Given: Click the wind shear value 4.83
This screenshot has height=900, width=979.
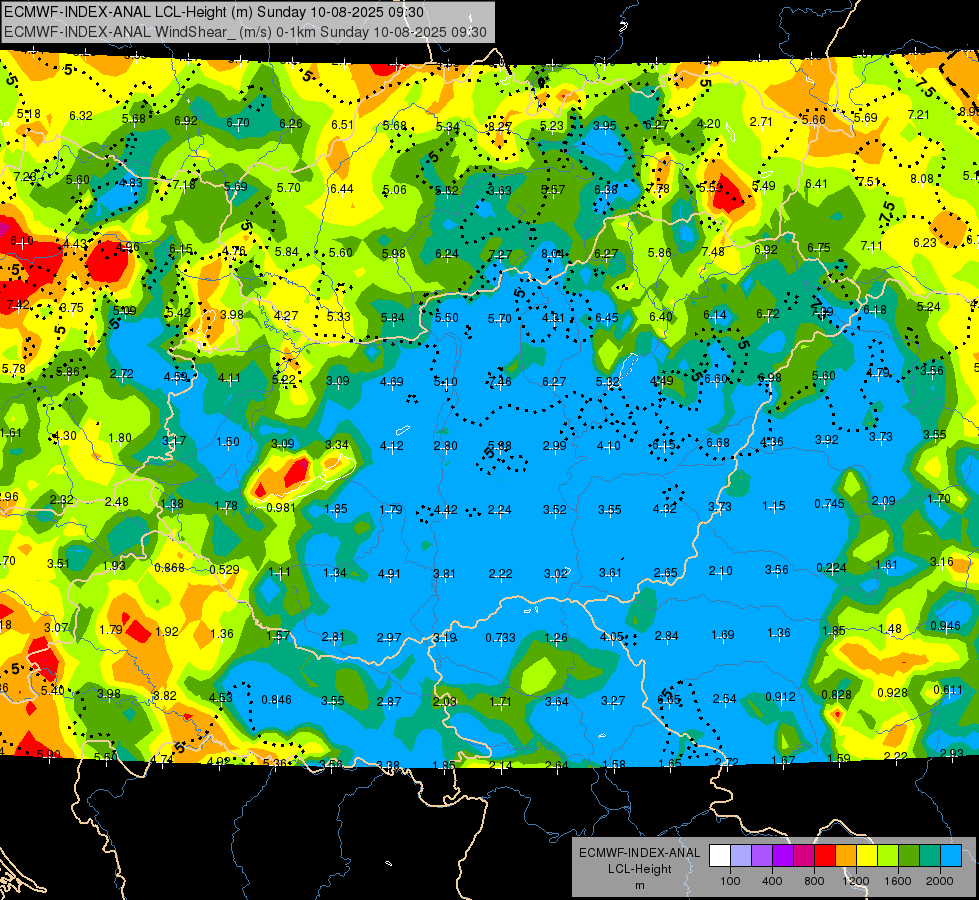Looking at the screenshot, I should (x=130, y=182).
